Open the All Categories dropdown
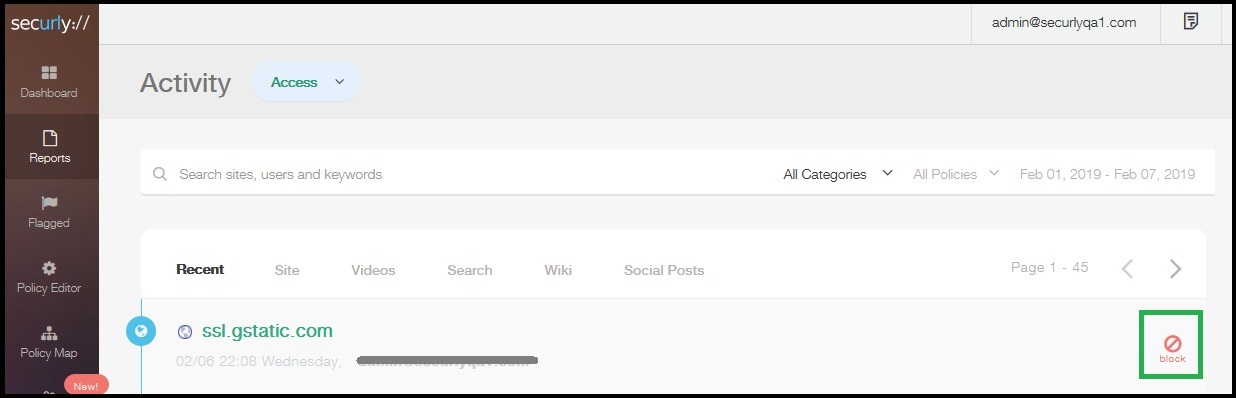 coord(837,174)
